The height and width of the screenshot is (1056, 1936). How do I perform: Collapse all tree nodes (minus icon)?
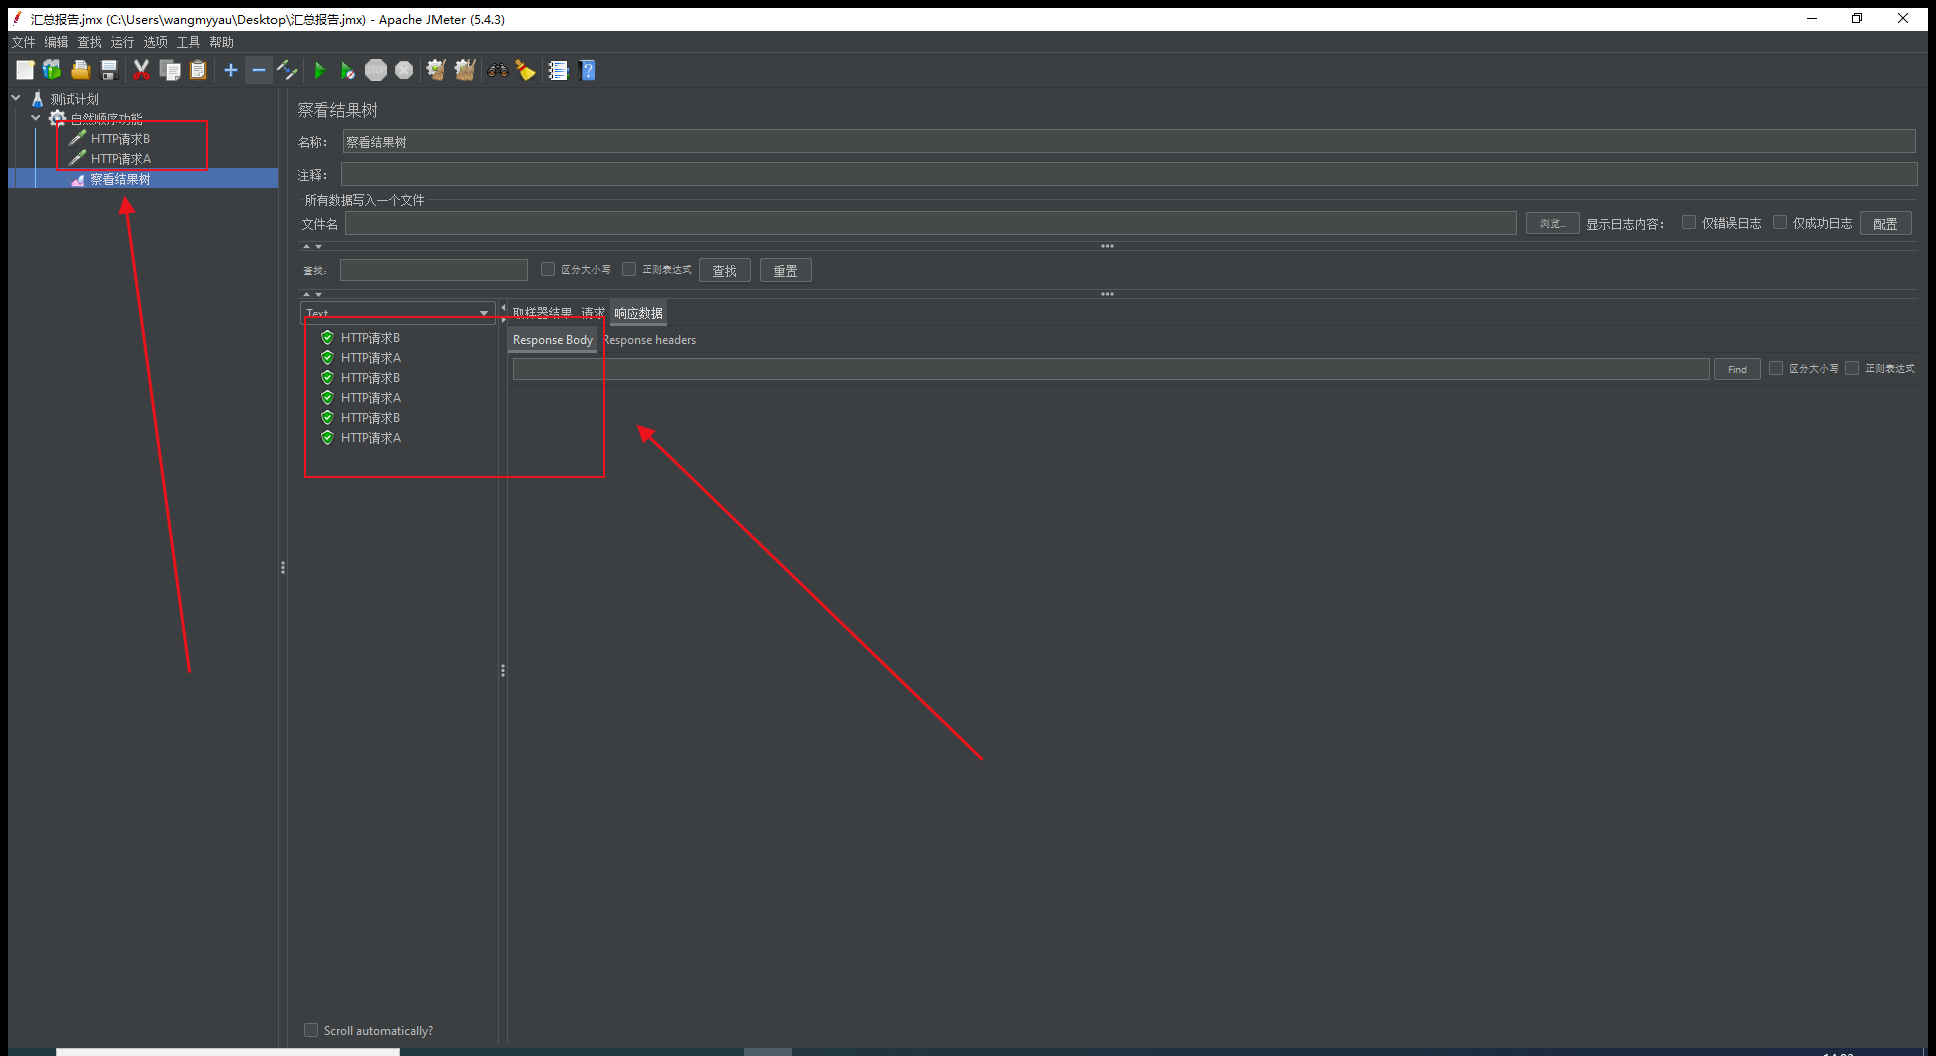(259, 70)
